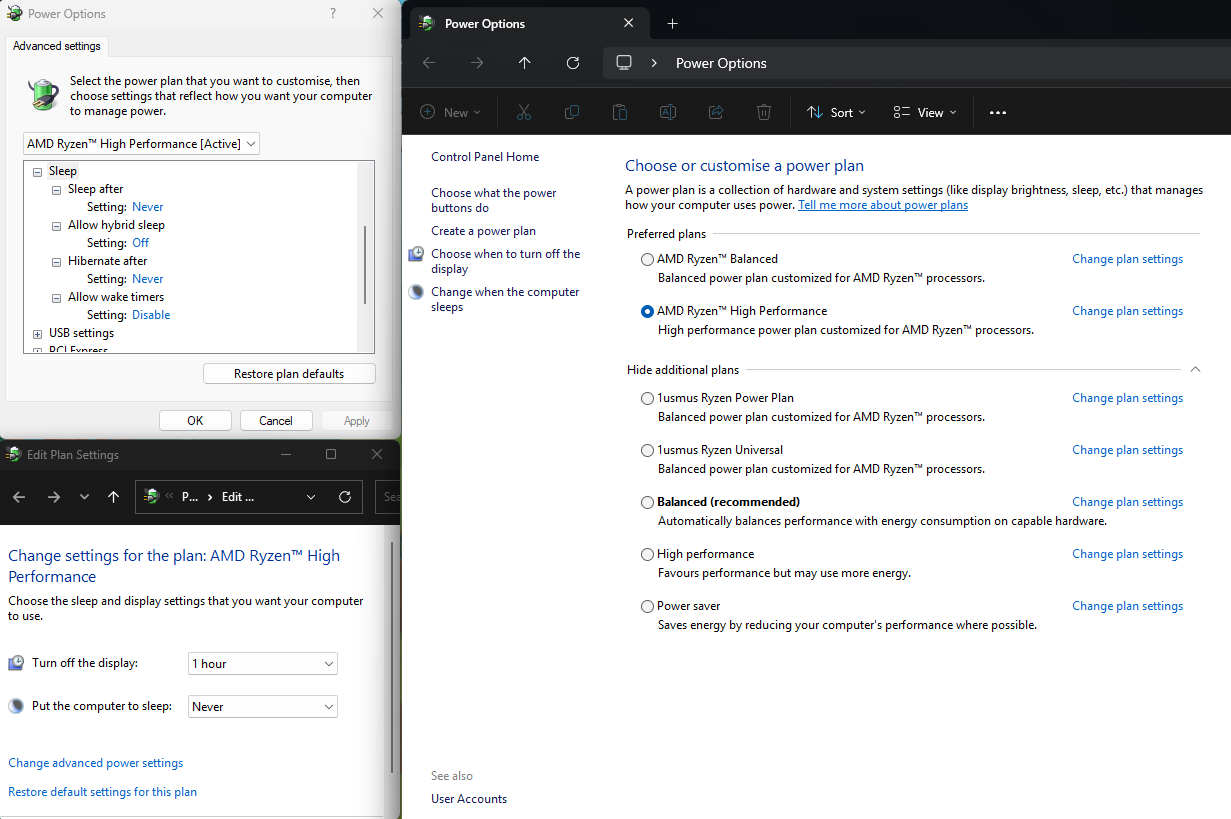
Task: Click the Turn off the display monitor icon
Action: (16, 663)
